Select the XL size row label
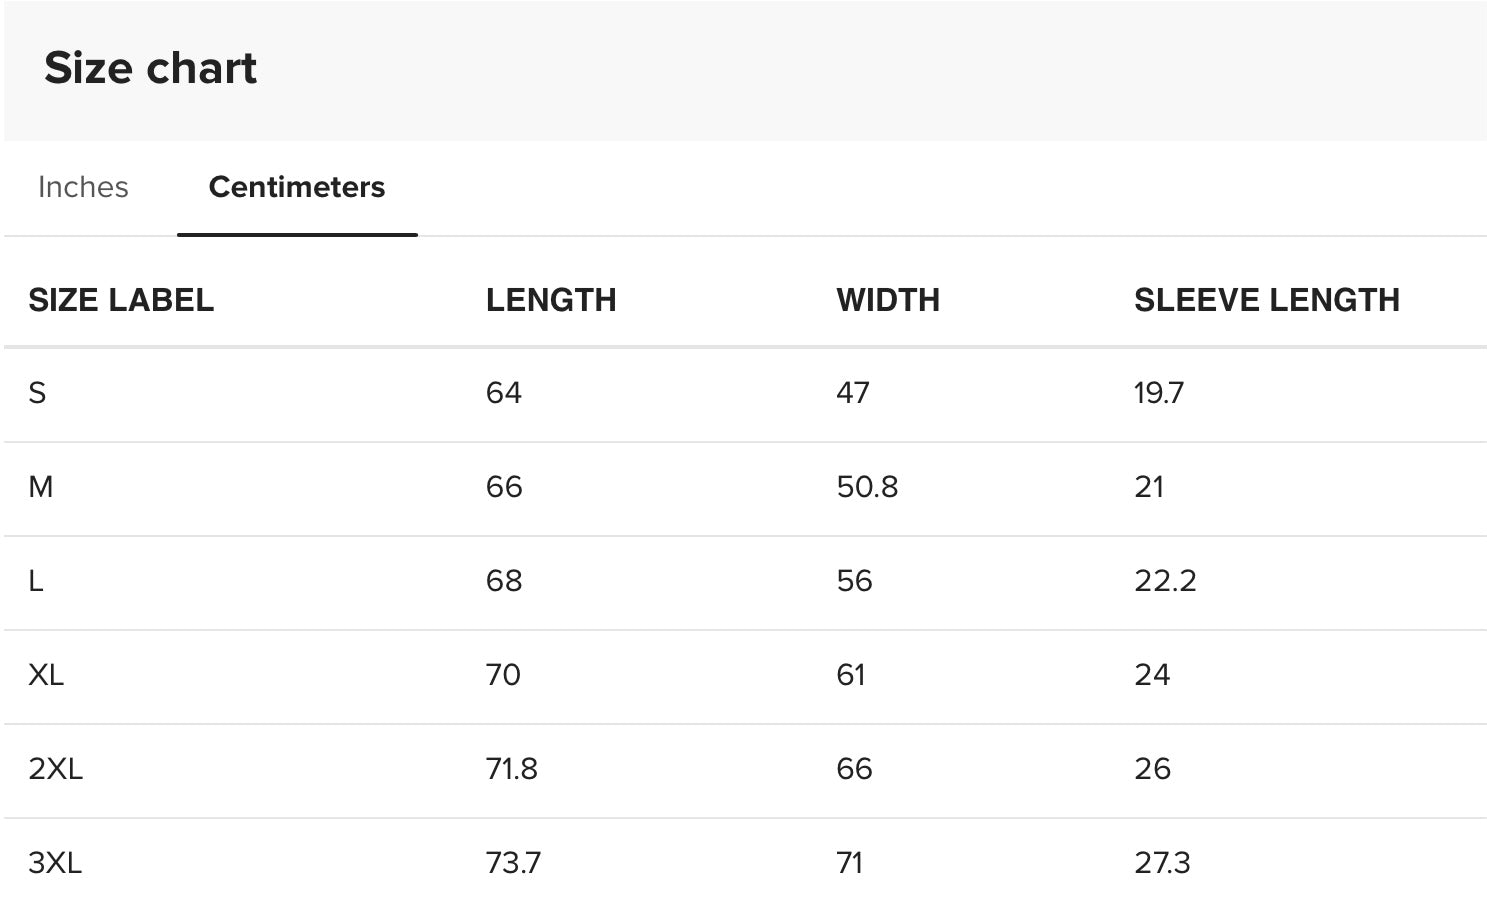The height and width of the screenshot is (910, 1487). (x=46, y=675)
